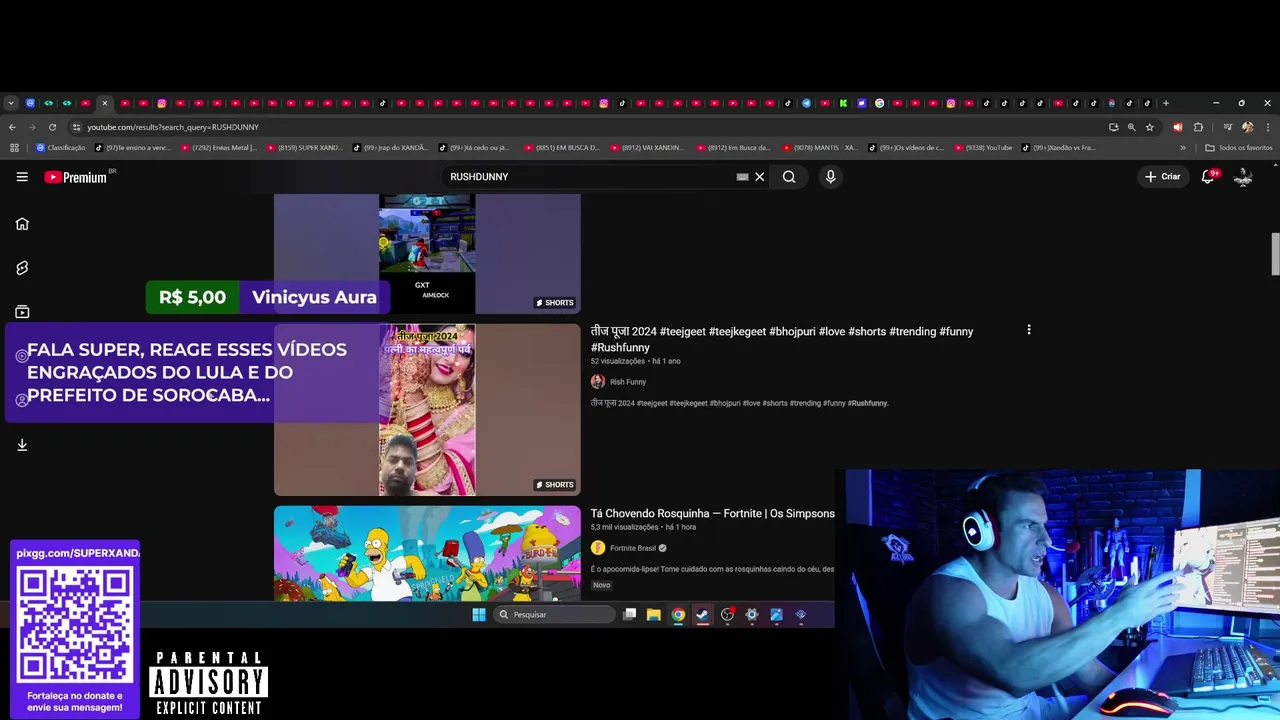Open Chrome extensions puzzle icon
Screen dimensions: 1280x720
[1198, 127]
